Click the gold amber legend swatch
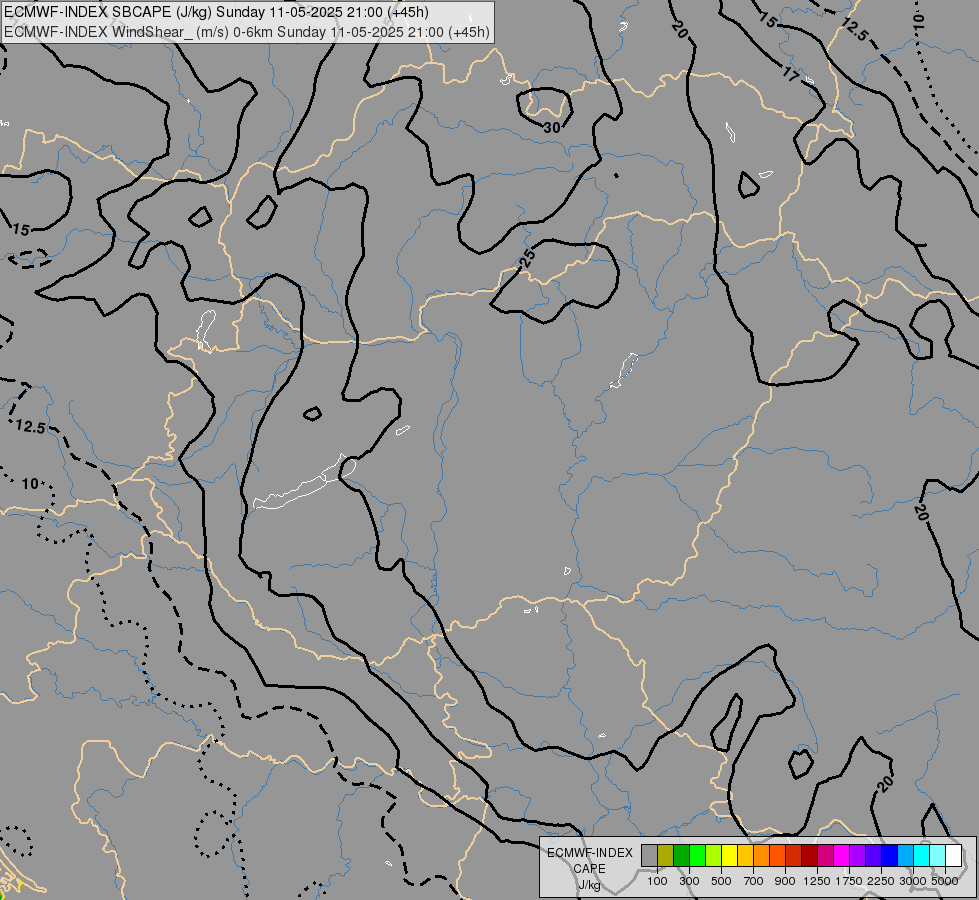 tap(745, 856)
